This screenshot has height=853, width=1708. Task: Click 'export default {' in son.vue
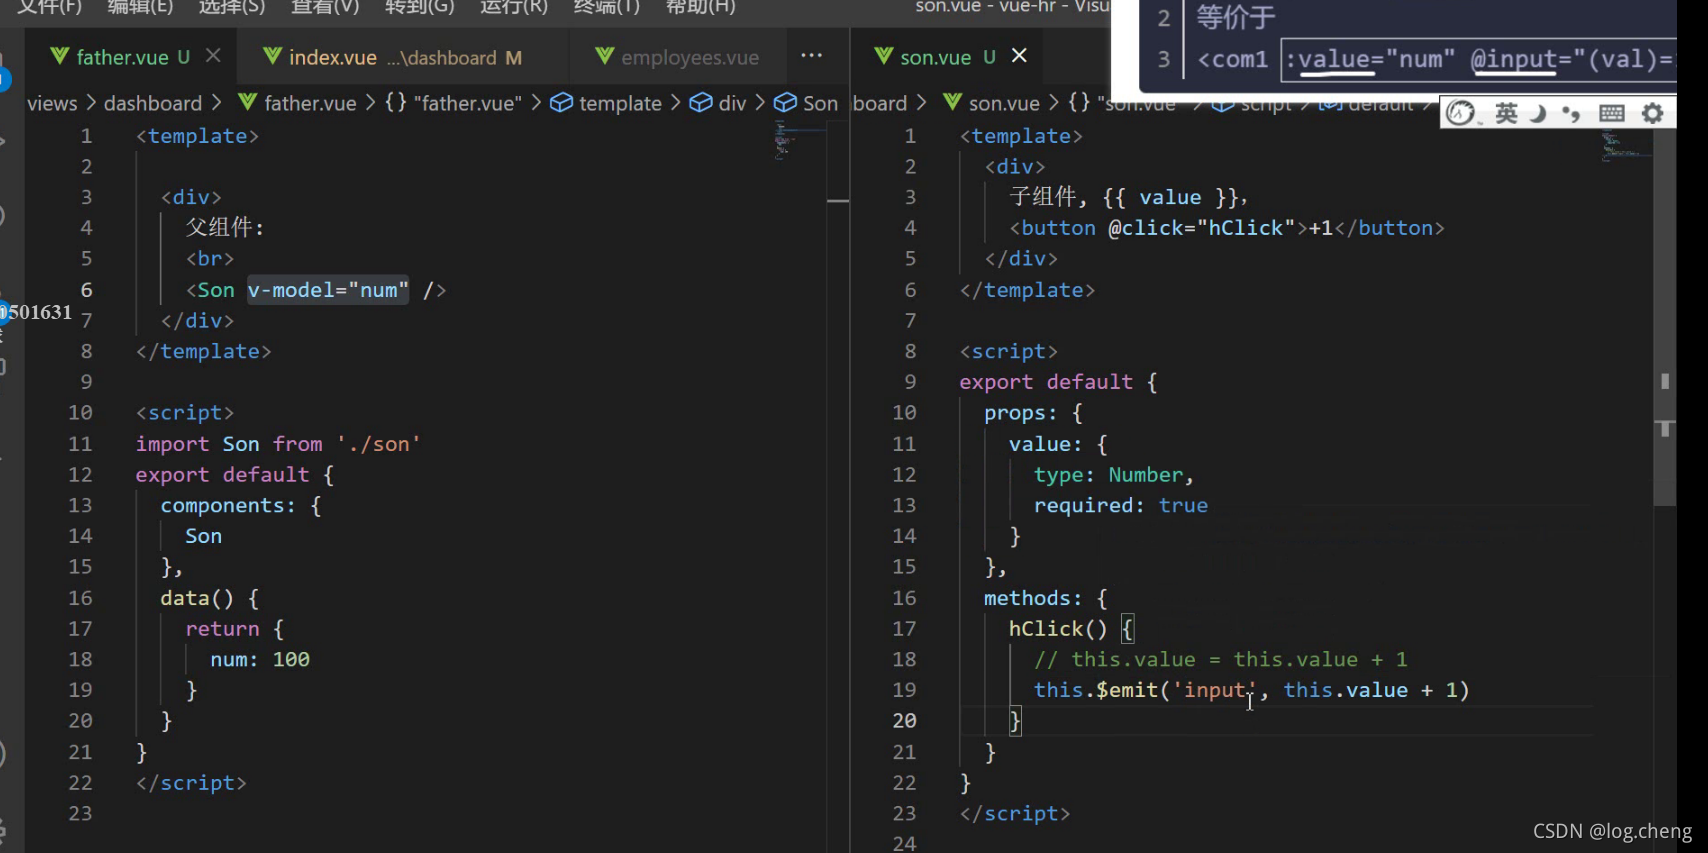pyautogui.click(x=1059, y=382)
